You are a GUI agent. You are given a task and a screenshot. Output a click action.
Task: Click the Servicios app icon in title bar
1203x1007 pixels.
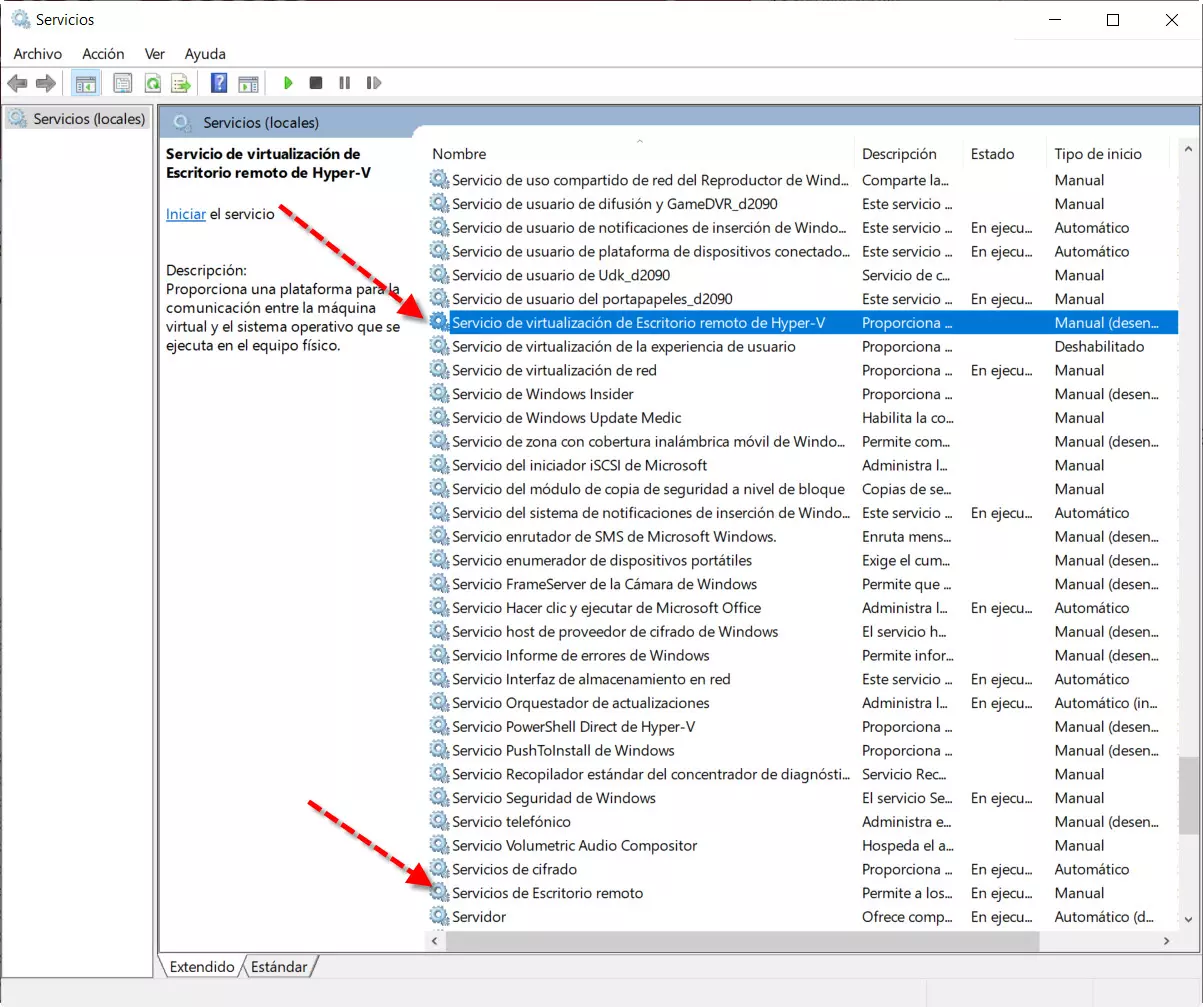pyautogui.click(x=20, y=19)
